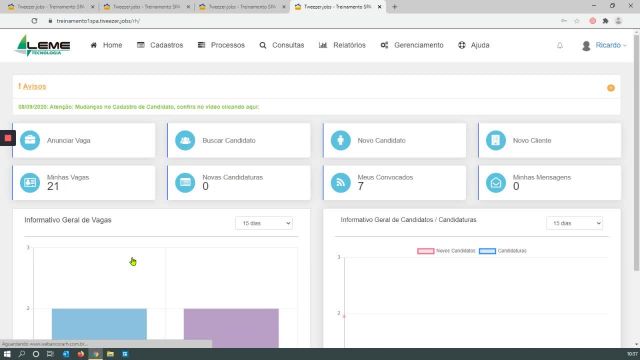Open the 15 dias dropdown for Candidatos chart
The height and width of the screenshot is (360, 640).
coord(574,223)
